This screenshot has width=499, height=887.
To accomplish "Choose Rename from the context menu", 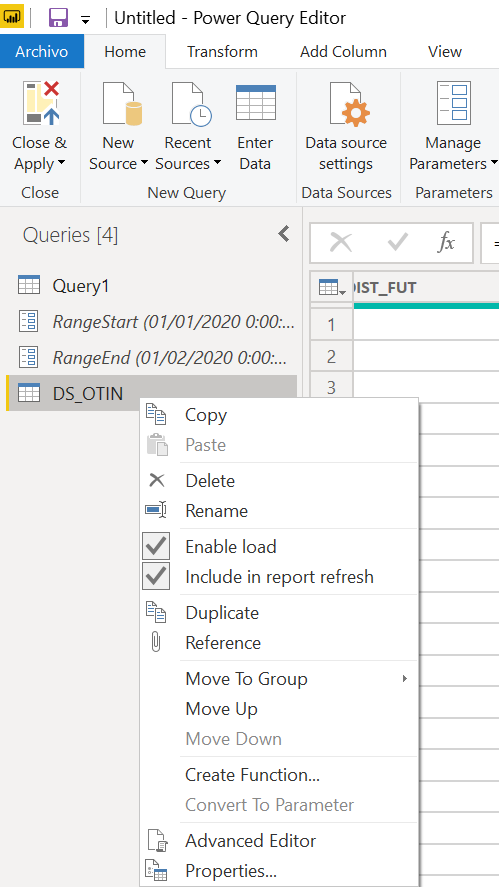I will [x=279, y=511].
